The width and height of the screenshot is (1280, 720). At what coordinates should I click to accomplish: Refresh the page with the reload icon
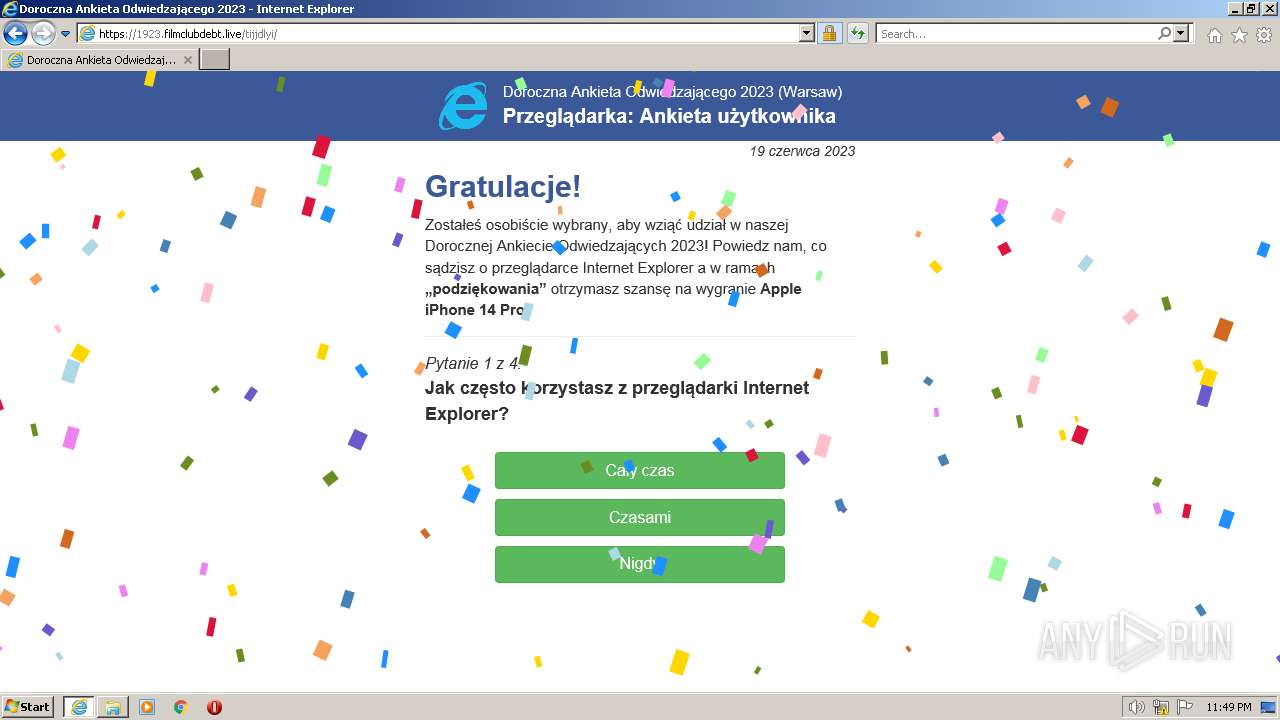(858, 33)
